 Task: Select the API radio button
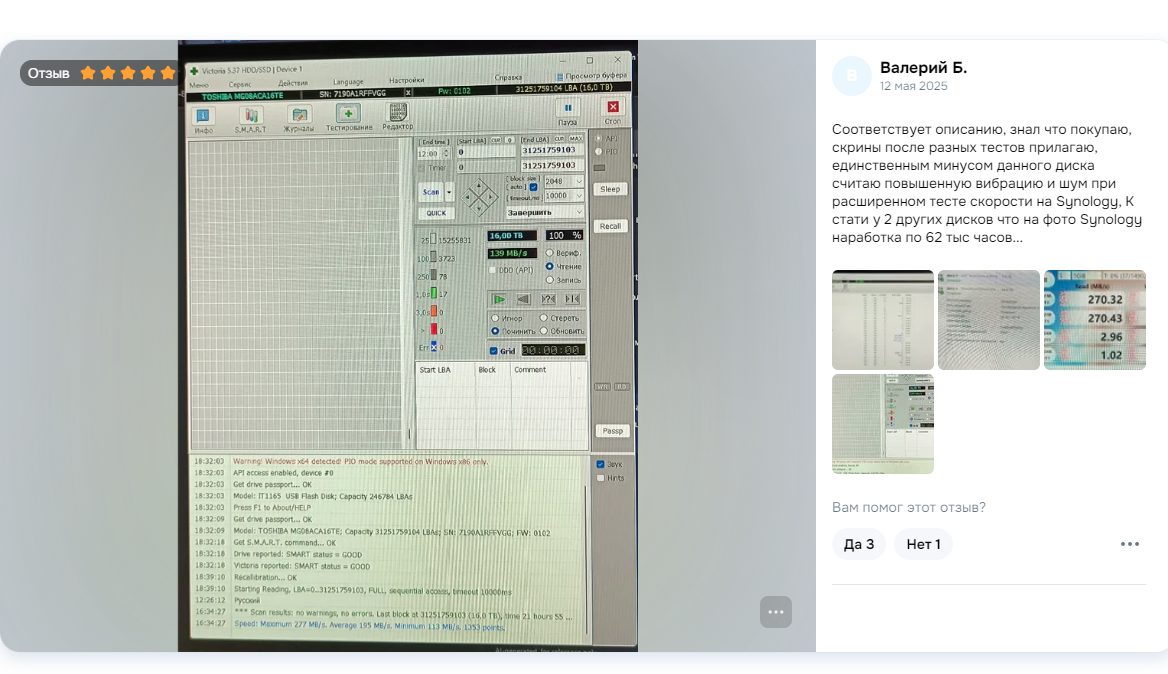pos(599,139)
